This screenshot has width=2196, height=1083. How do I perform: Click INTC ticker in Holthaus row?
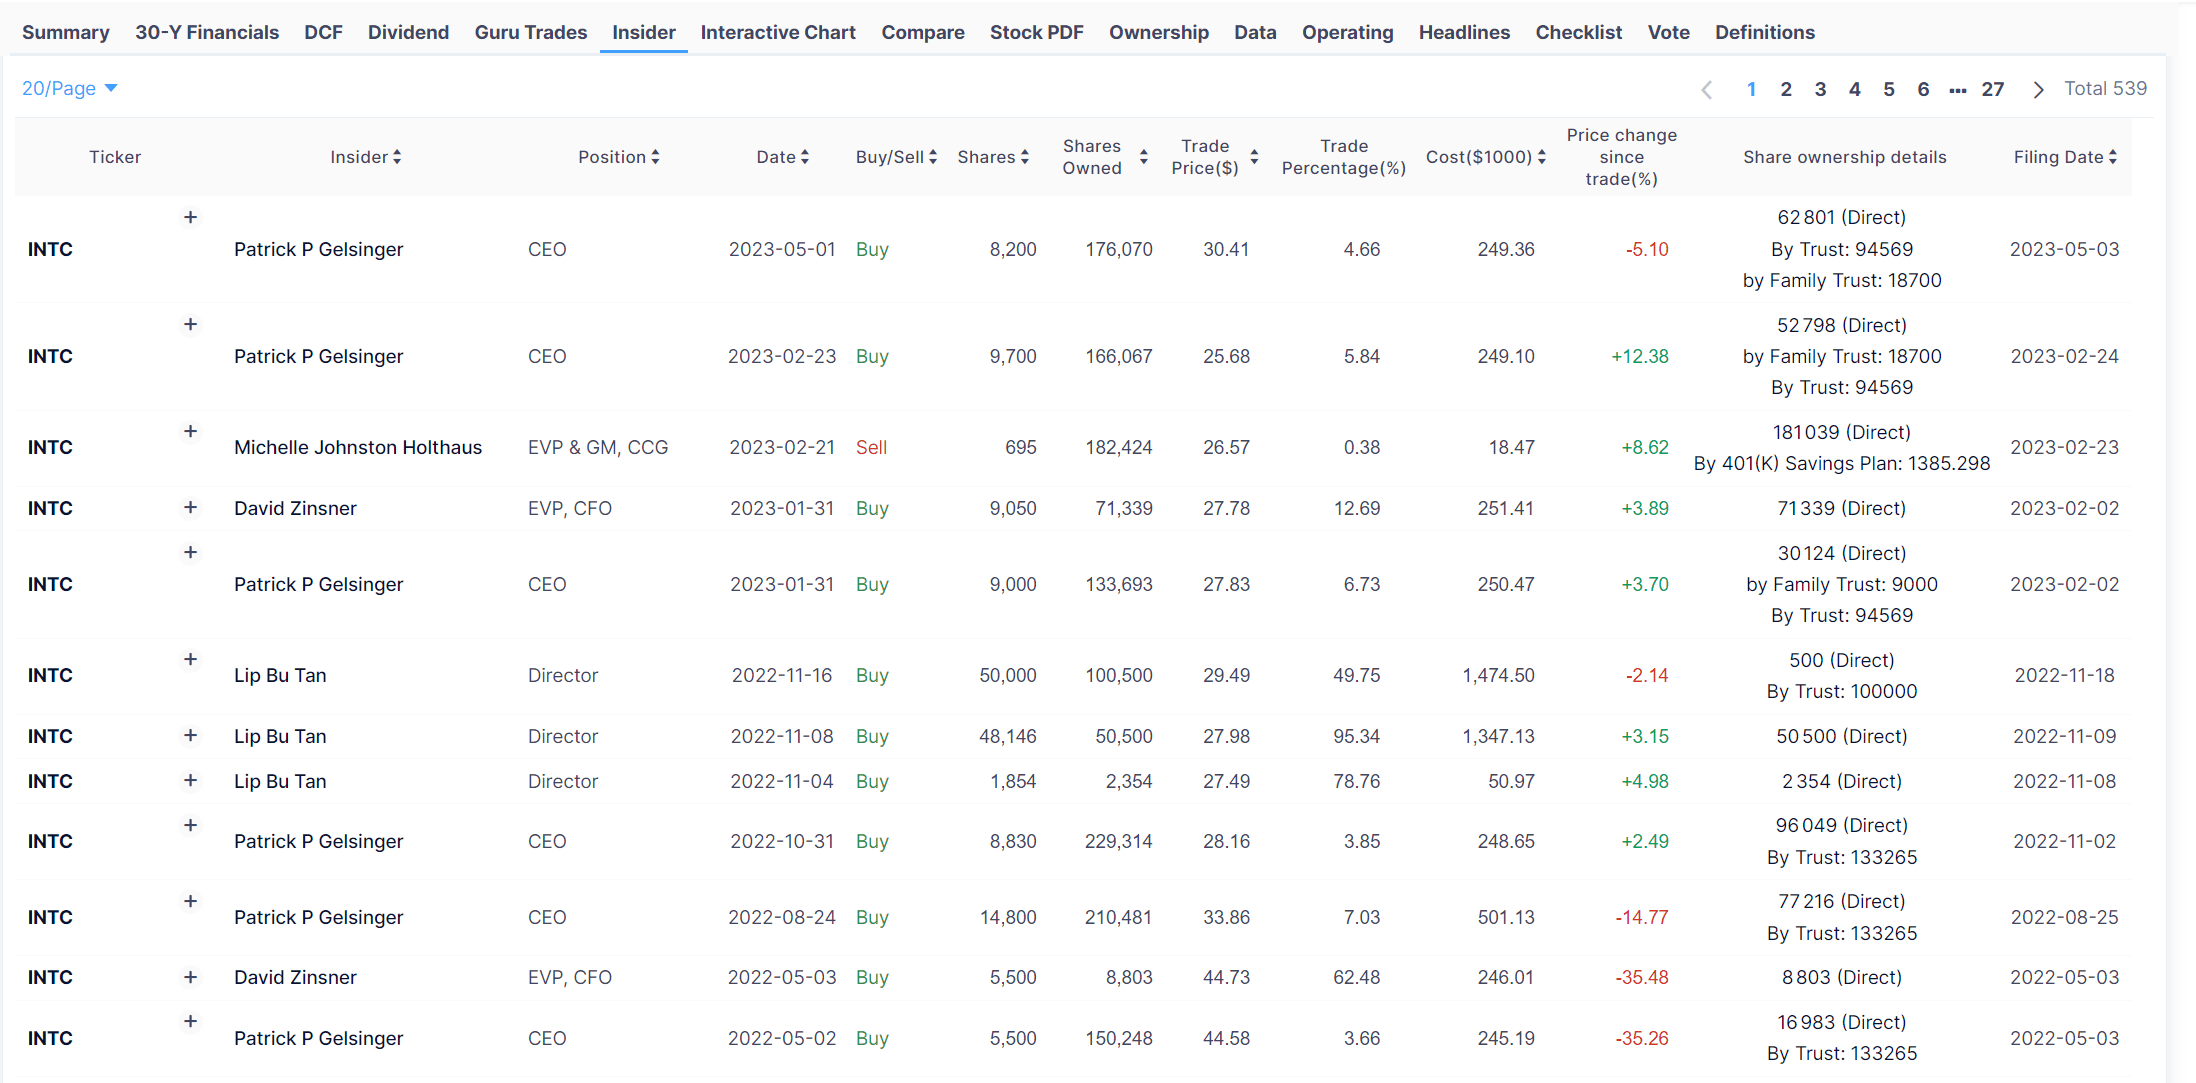point(50,447)
